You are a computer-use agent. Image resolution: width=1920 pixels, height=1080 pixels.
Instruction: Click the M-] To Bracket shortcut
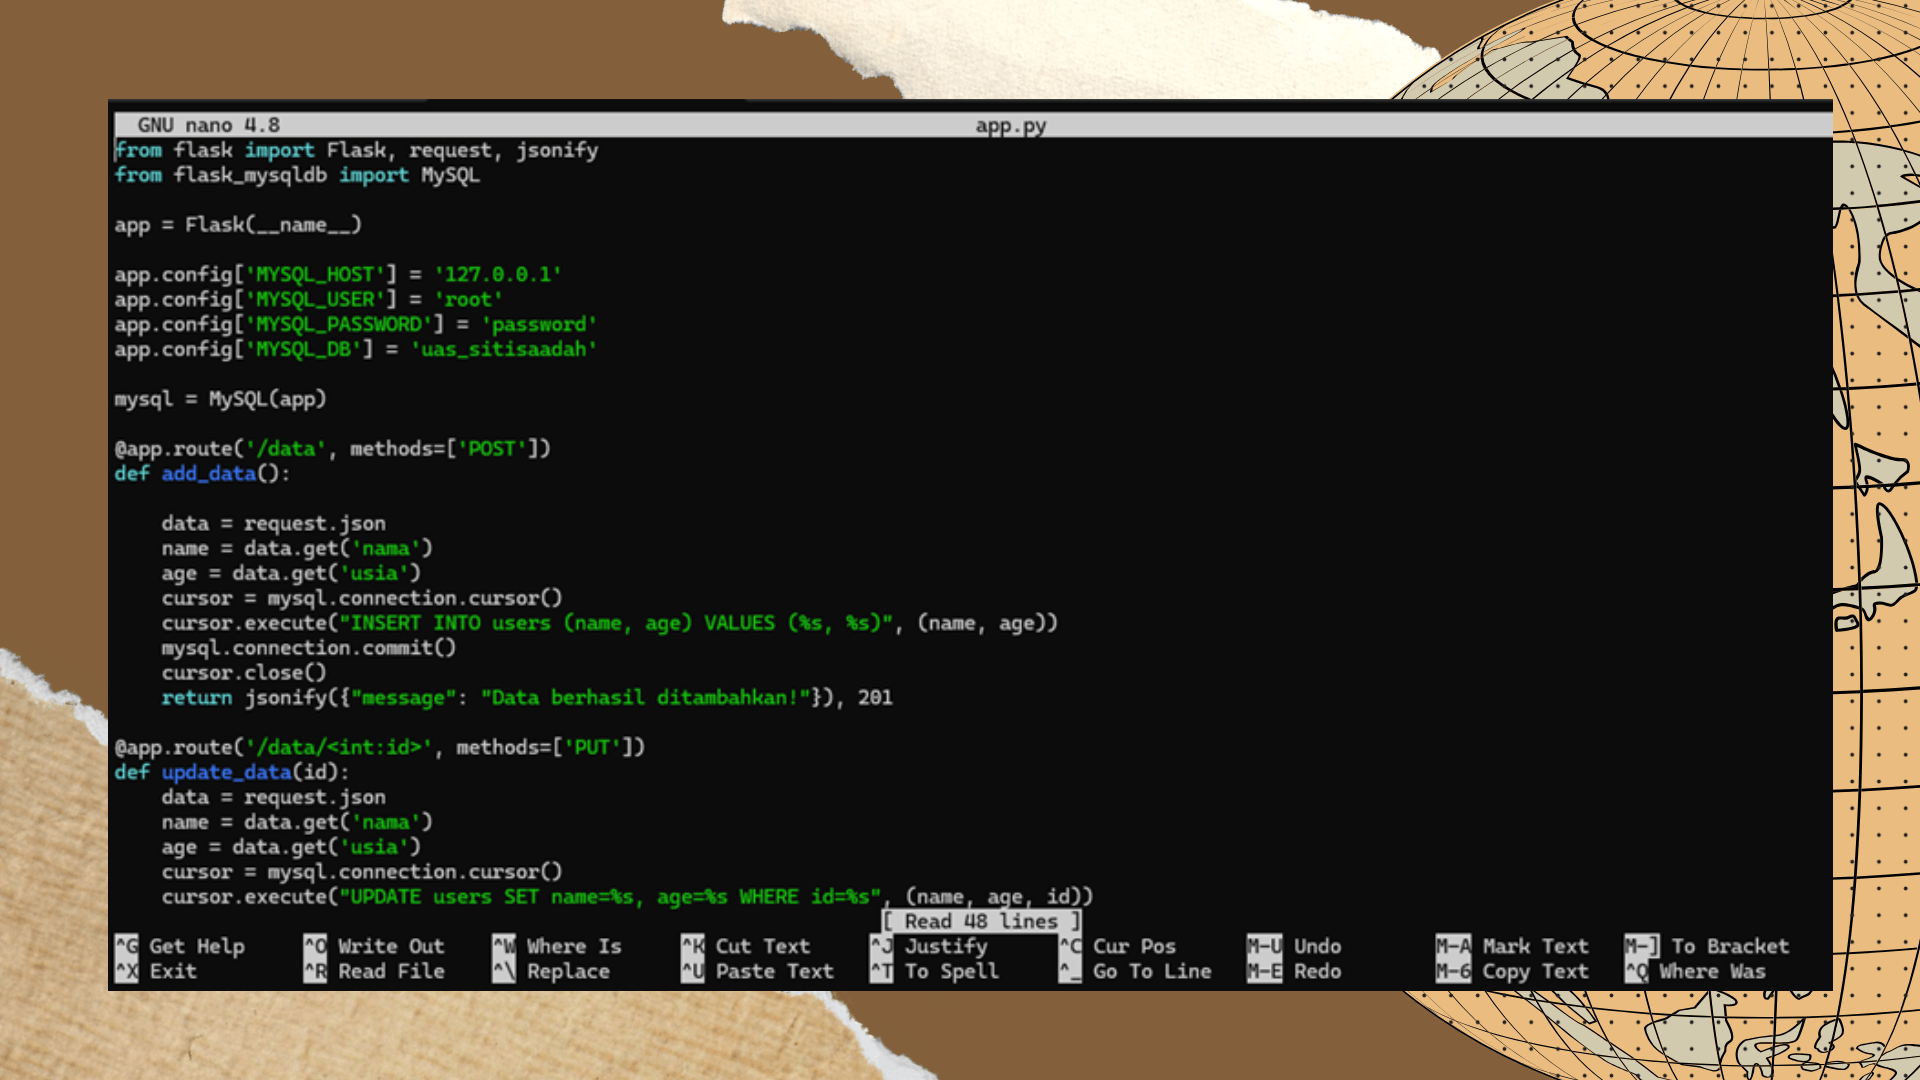click(1707, 946)
